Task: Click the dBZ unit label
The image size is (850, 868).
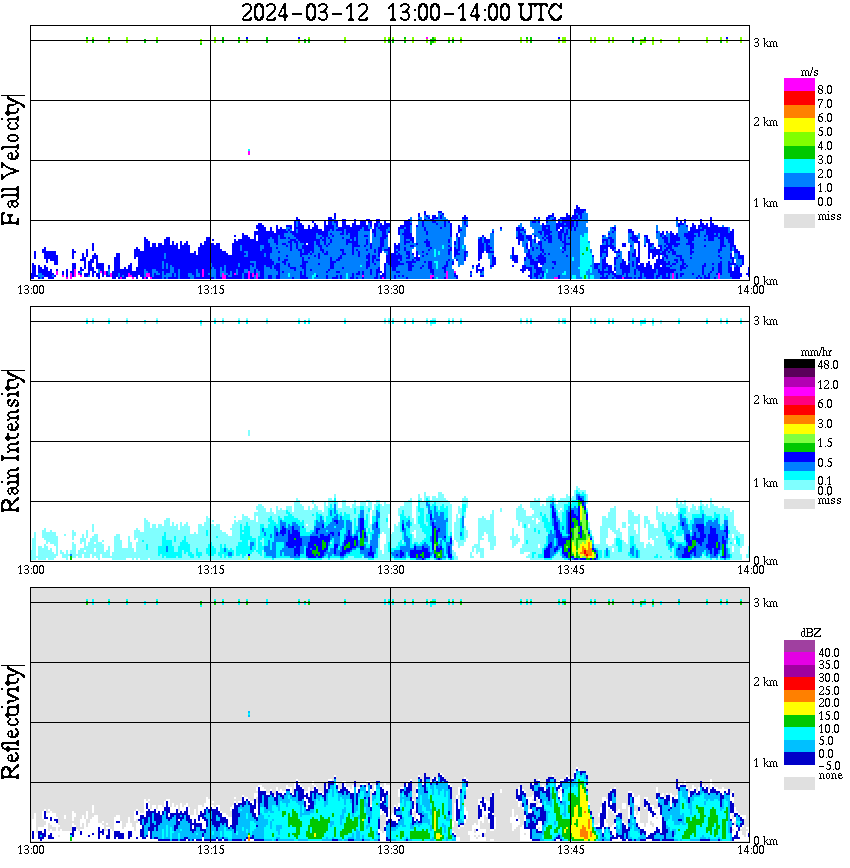Action: point(811,633)
